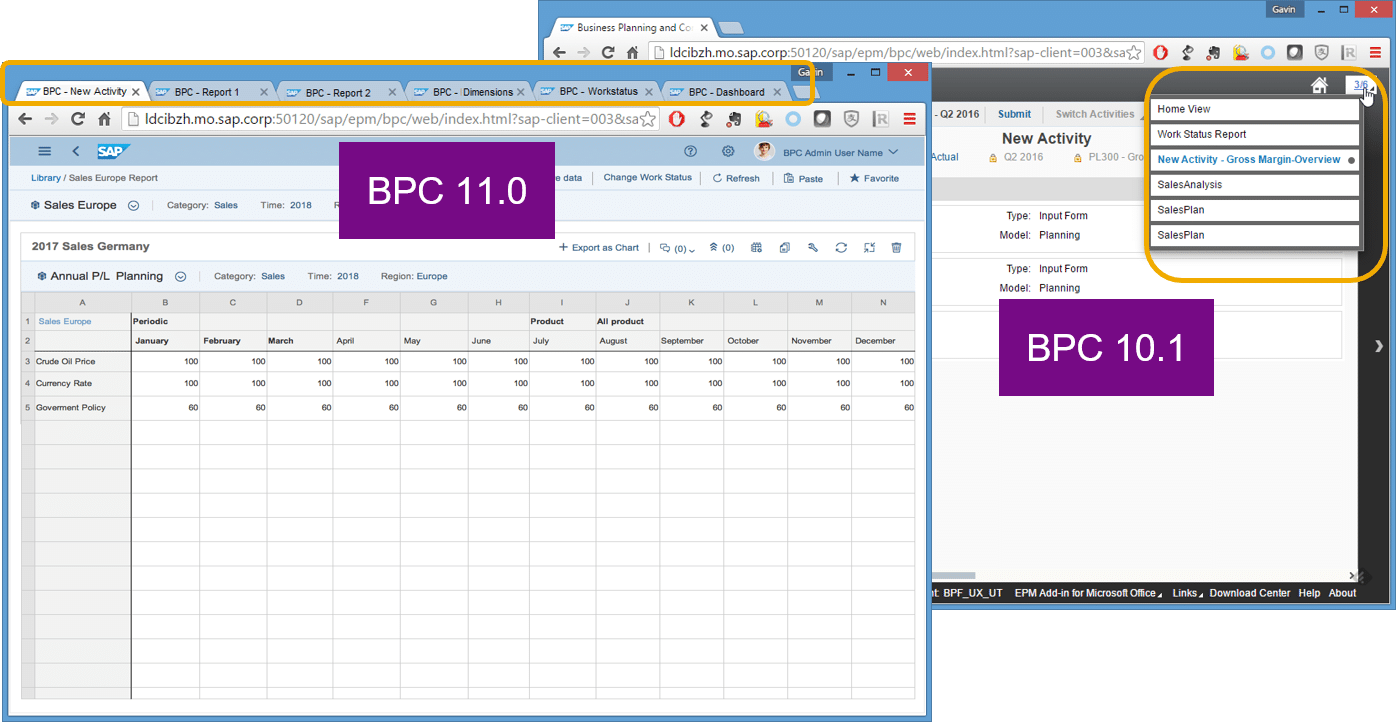Click the Refresh button in the action bar
The width and height of the screenshot is (1396, 722).
pyautogui.click(x=735, y=178)
